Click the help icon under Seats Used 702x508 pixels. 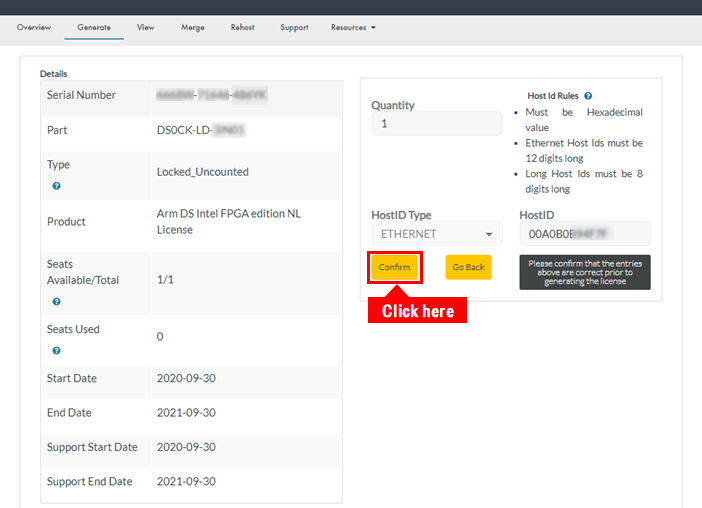56,350
